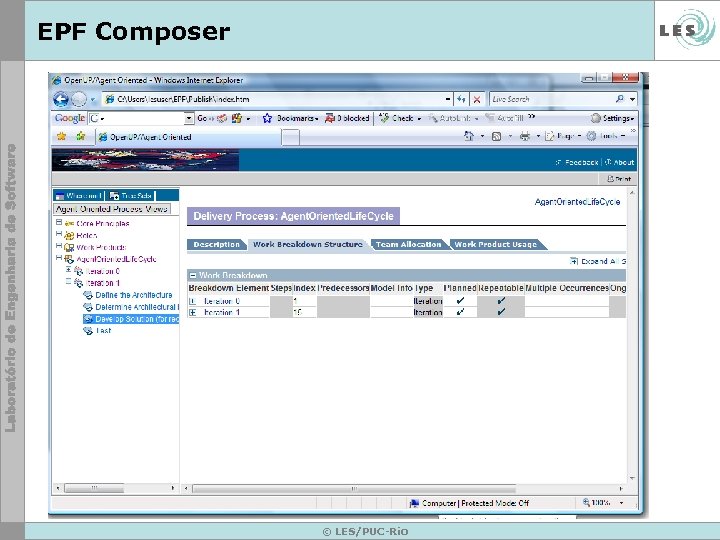Click the printer icon in command bar
The image size is (720, 540).
click(525, 136)
